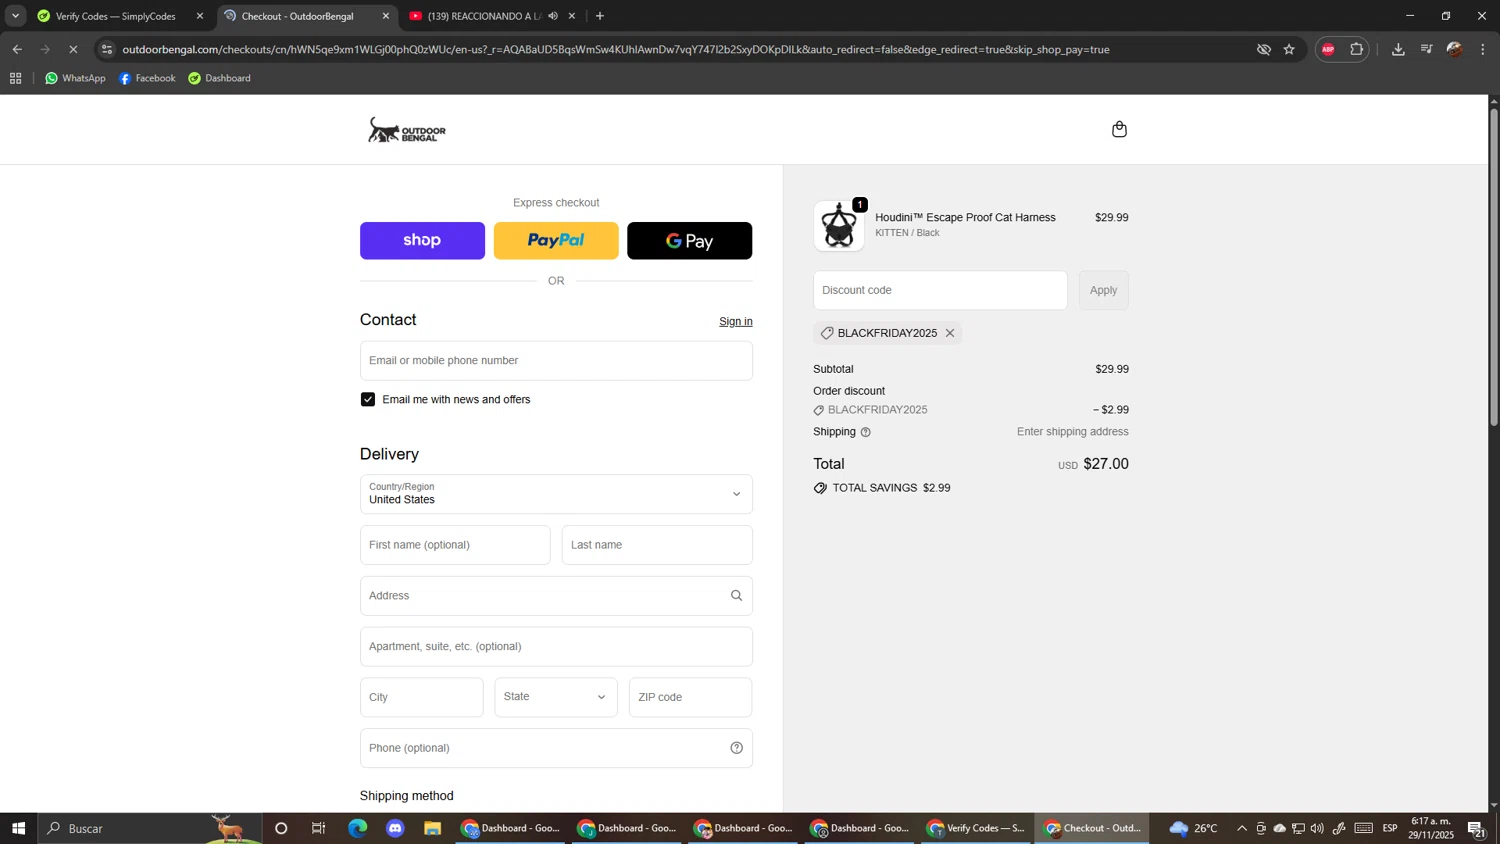Click the First name (optional) field
Viewport: 1500px width, 844px height.
(x=455, y=545)
